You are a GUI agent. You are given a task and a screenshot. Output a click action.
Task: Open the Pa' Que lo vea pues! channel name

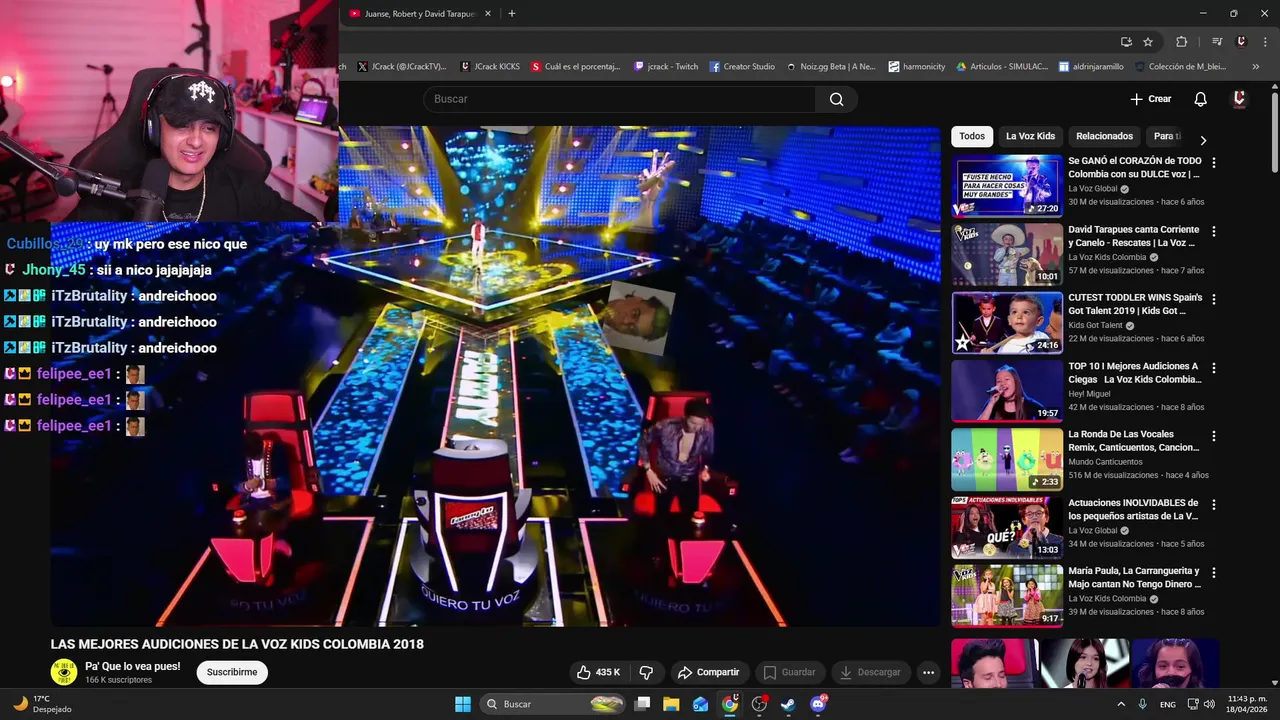133,666
